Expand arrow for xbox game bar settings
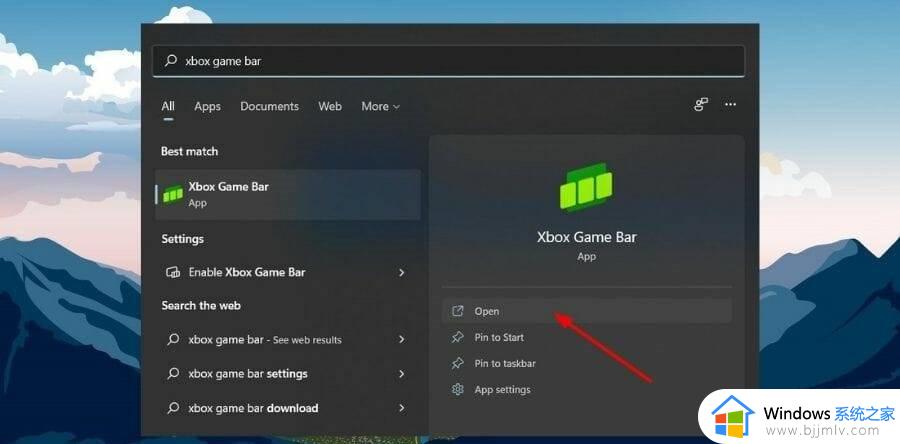 (402, 374)
